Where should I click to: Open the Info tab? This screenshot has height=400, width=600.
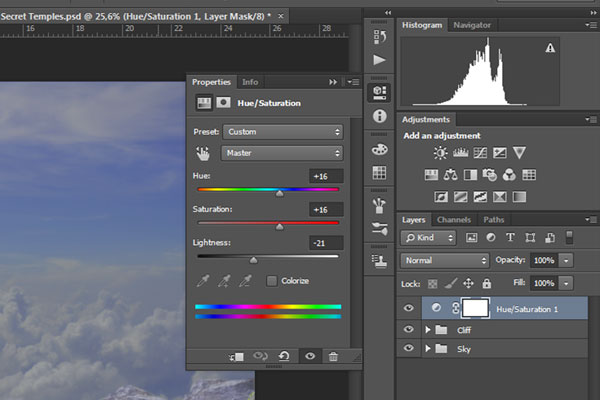[x=250, y=82]
